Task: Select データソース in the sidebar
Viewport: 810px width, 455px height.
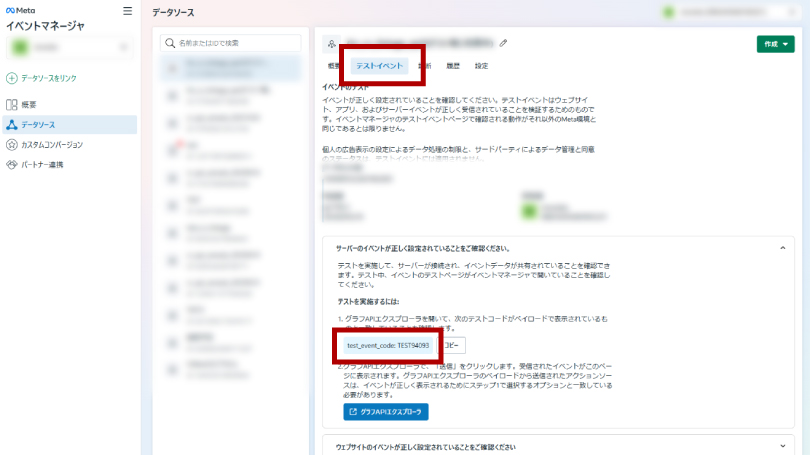Action: [70, 124]
